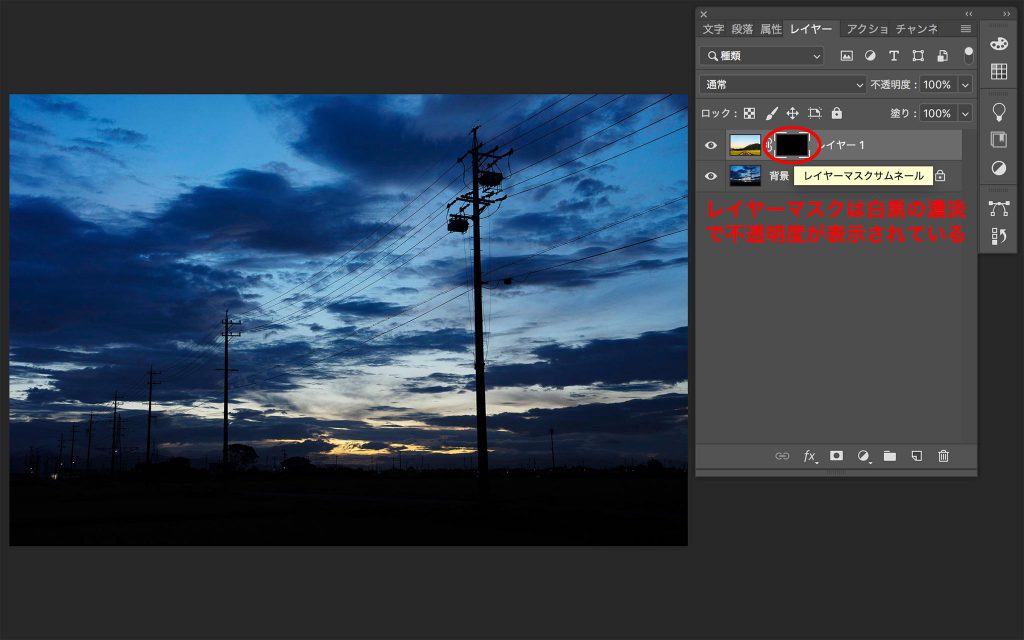1024x640 pixels.
Task: Switch to アクション tab
Action: [x=867, y=29]
